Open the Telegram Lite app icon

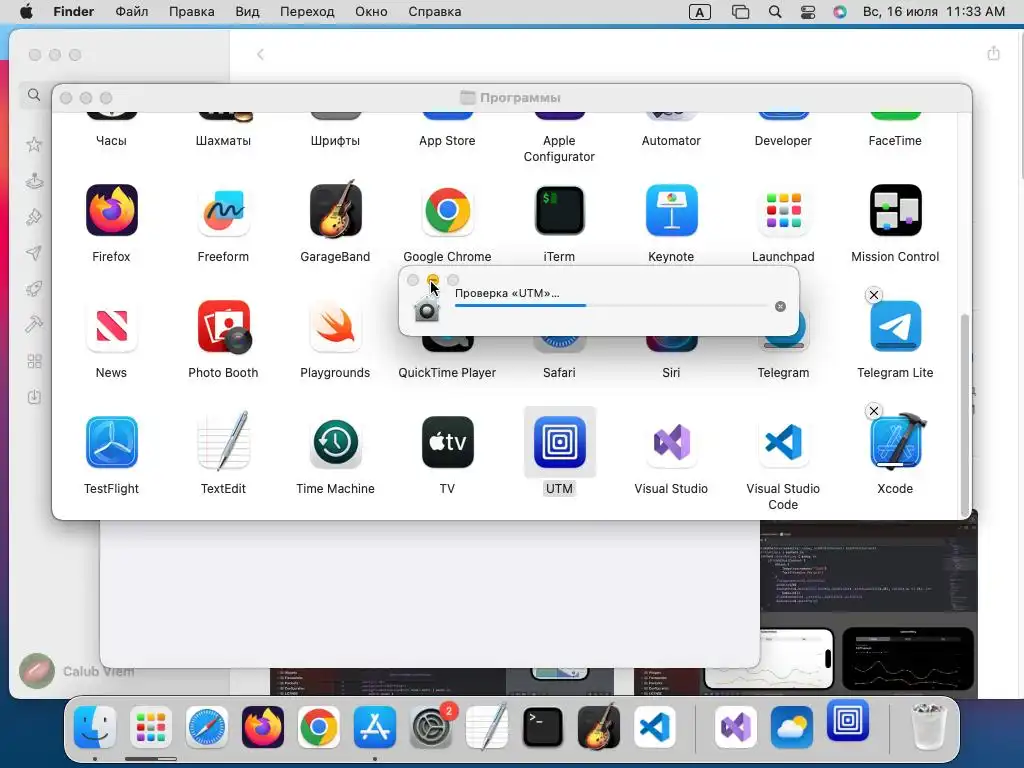[895, 326]
